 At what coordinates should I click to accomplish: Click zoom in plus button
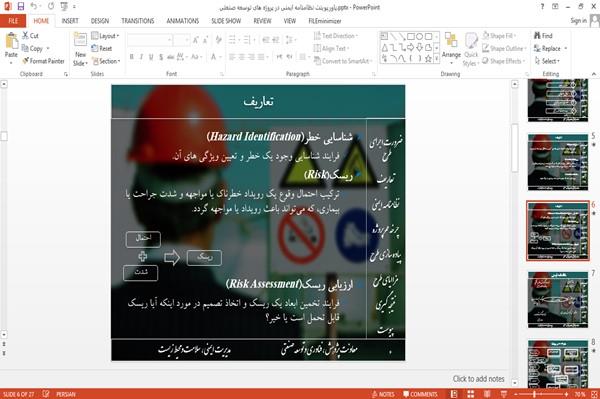(566, 394)
